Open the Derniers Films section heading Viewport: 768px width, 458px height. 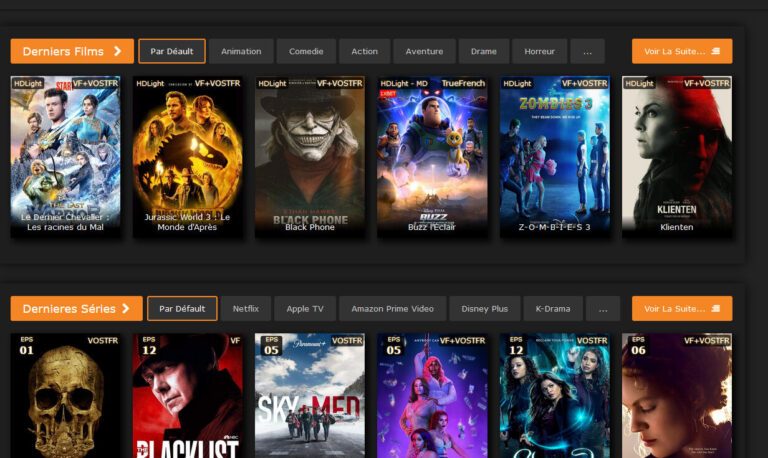72,51
